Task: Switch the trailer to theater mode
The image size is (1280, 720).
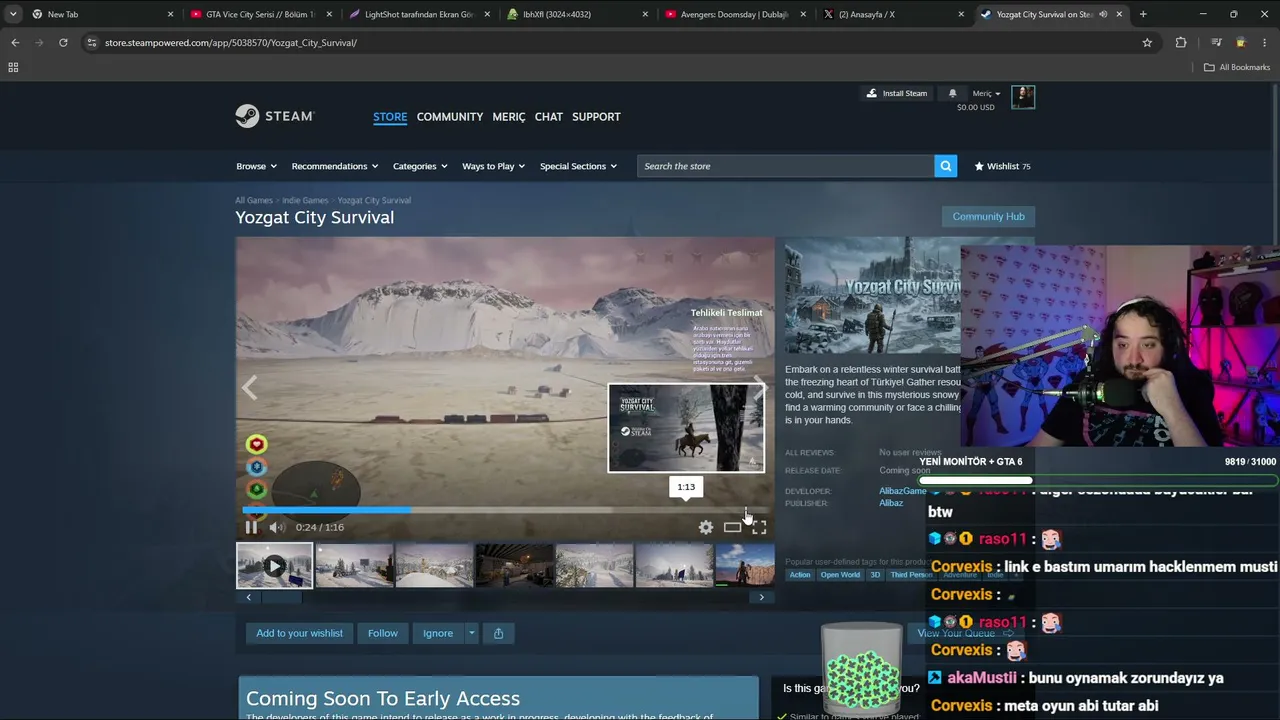Action: coord(733,527)
